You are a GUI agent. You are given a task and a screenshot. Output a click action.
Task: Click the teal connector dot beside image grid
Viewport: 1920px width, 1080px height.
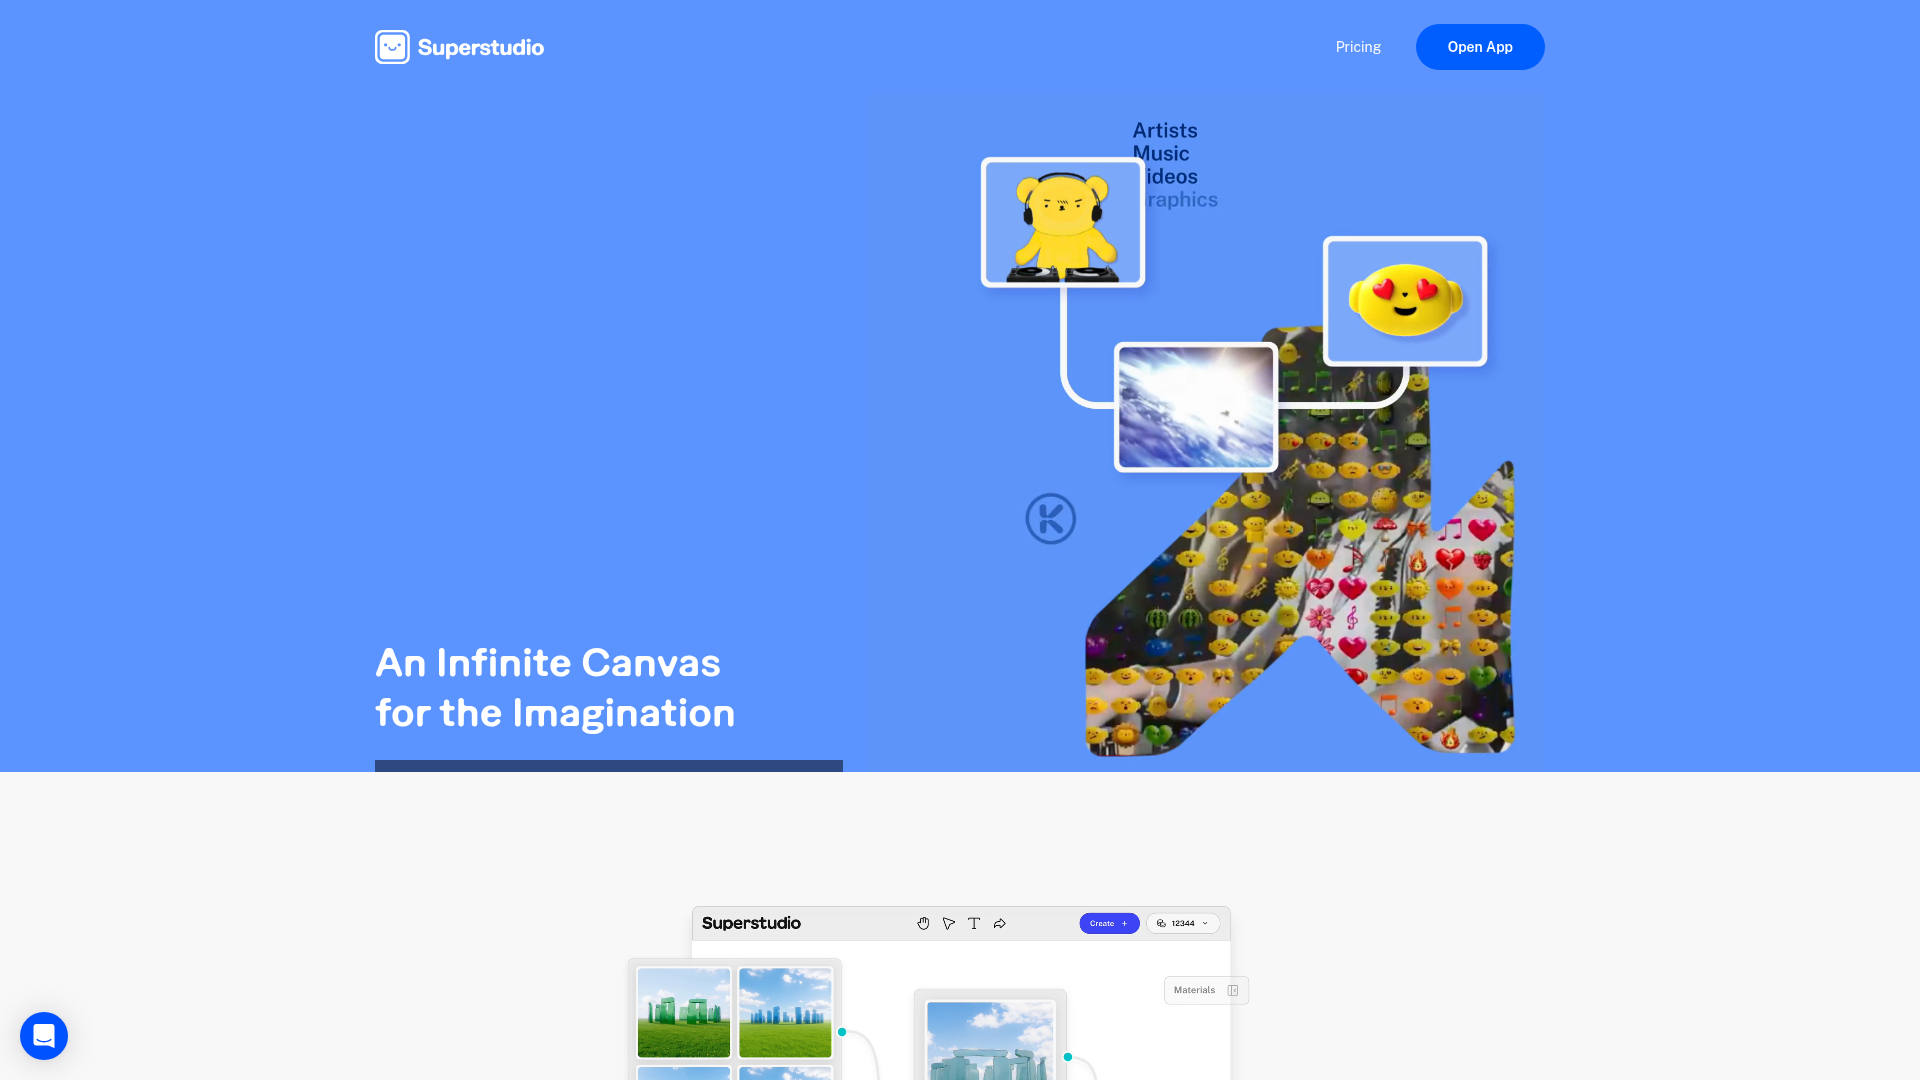(x=842, y=1032)
